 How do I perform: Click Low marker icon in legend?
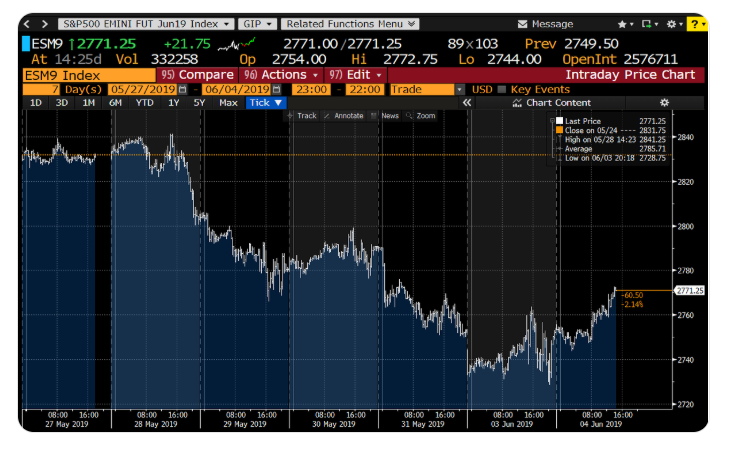(559, 158)
